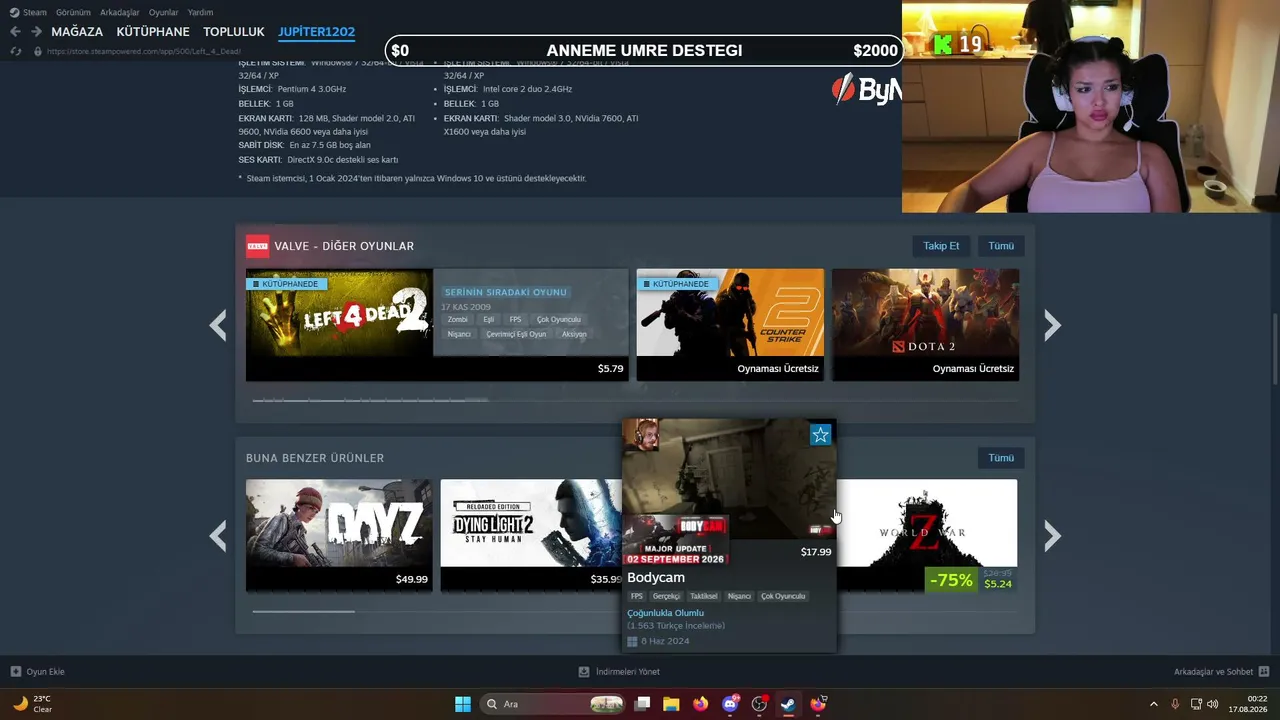The height and width of the screenshot is (720, 1280).
Task: Open Arkadaşlar ve Sohbet label
Action: 1213,672
